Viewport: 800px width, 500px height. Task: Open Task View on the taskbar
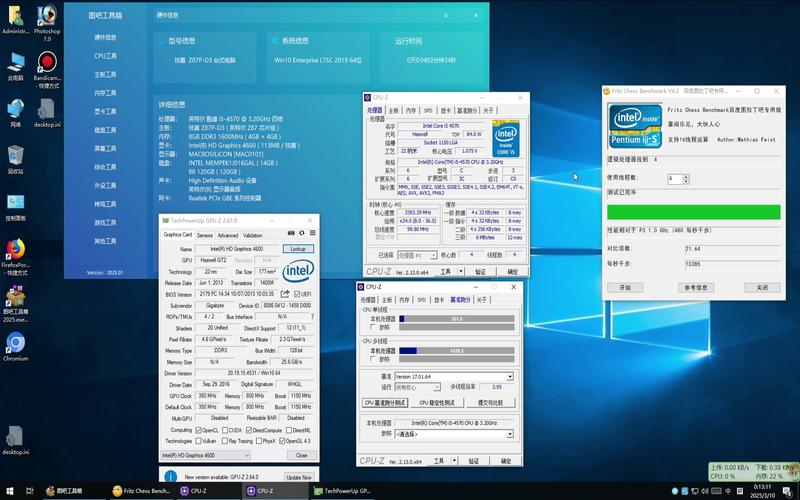(x=30, y=491)
